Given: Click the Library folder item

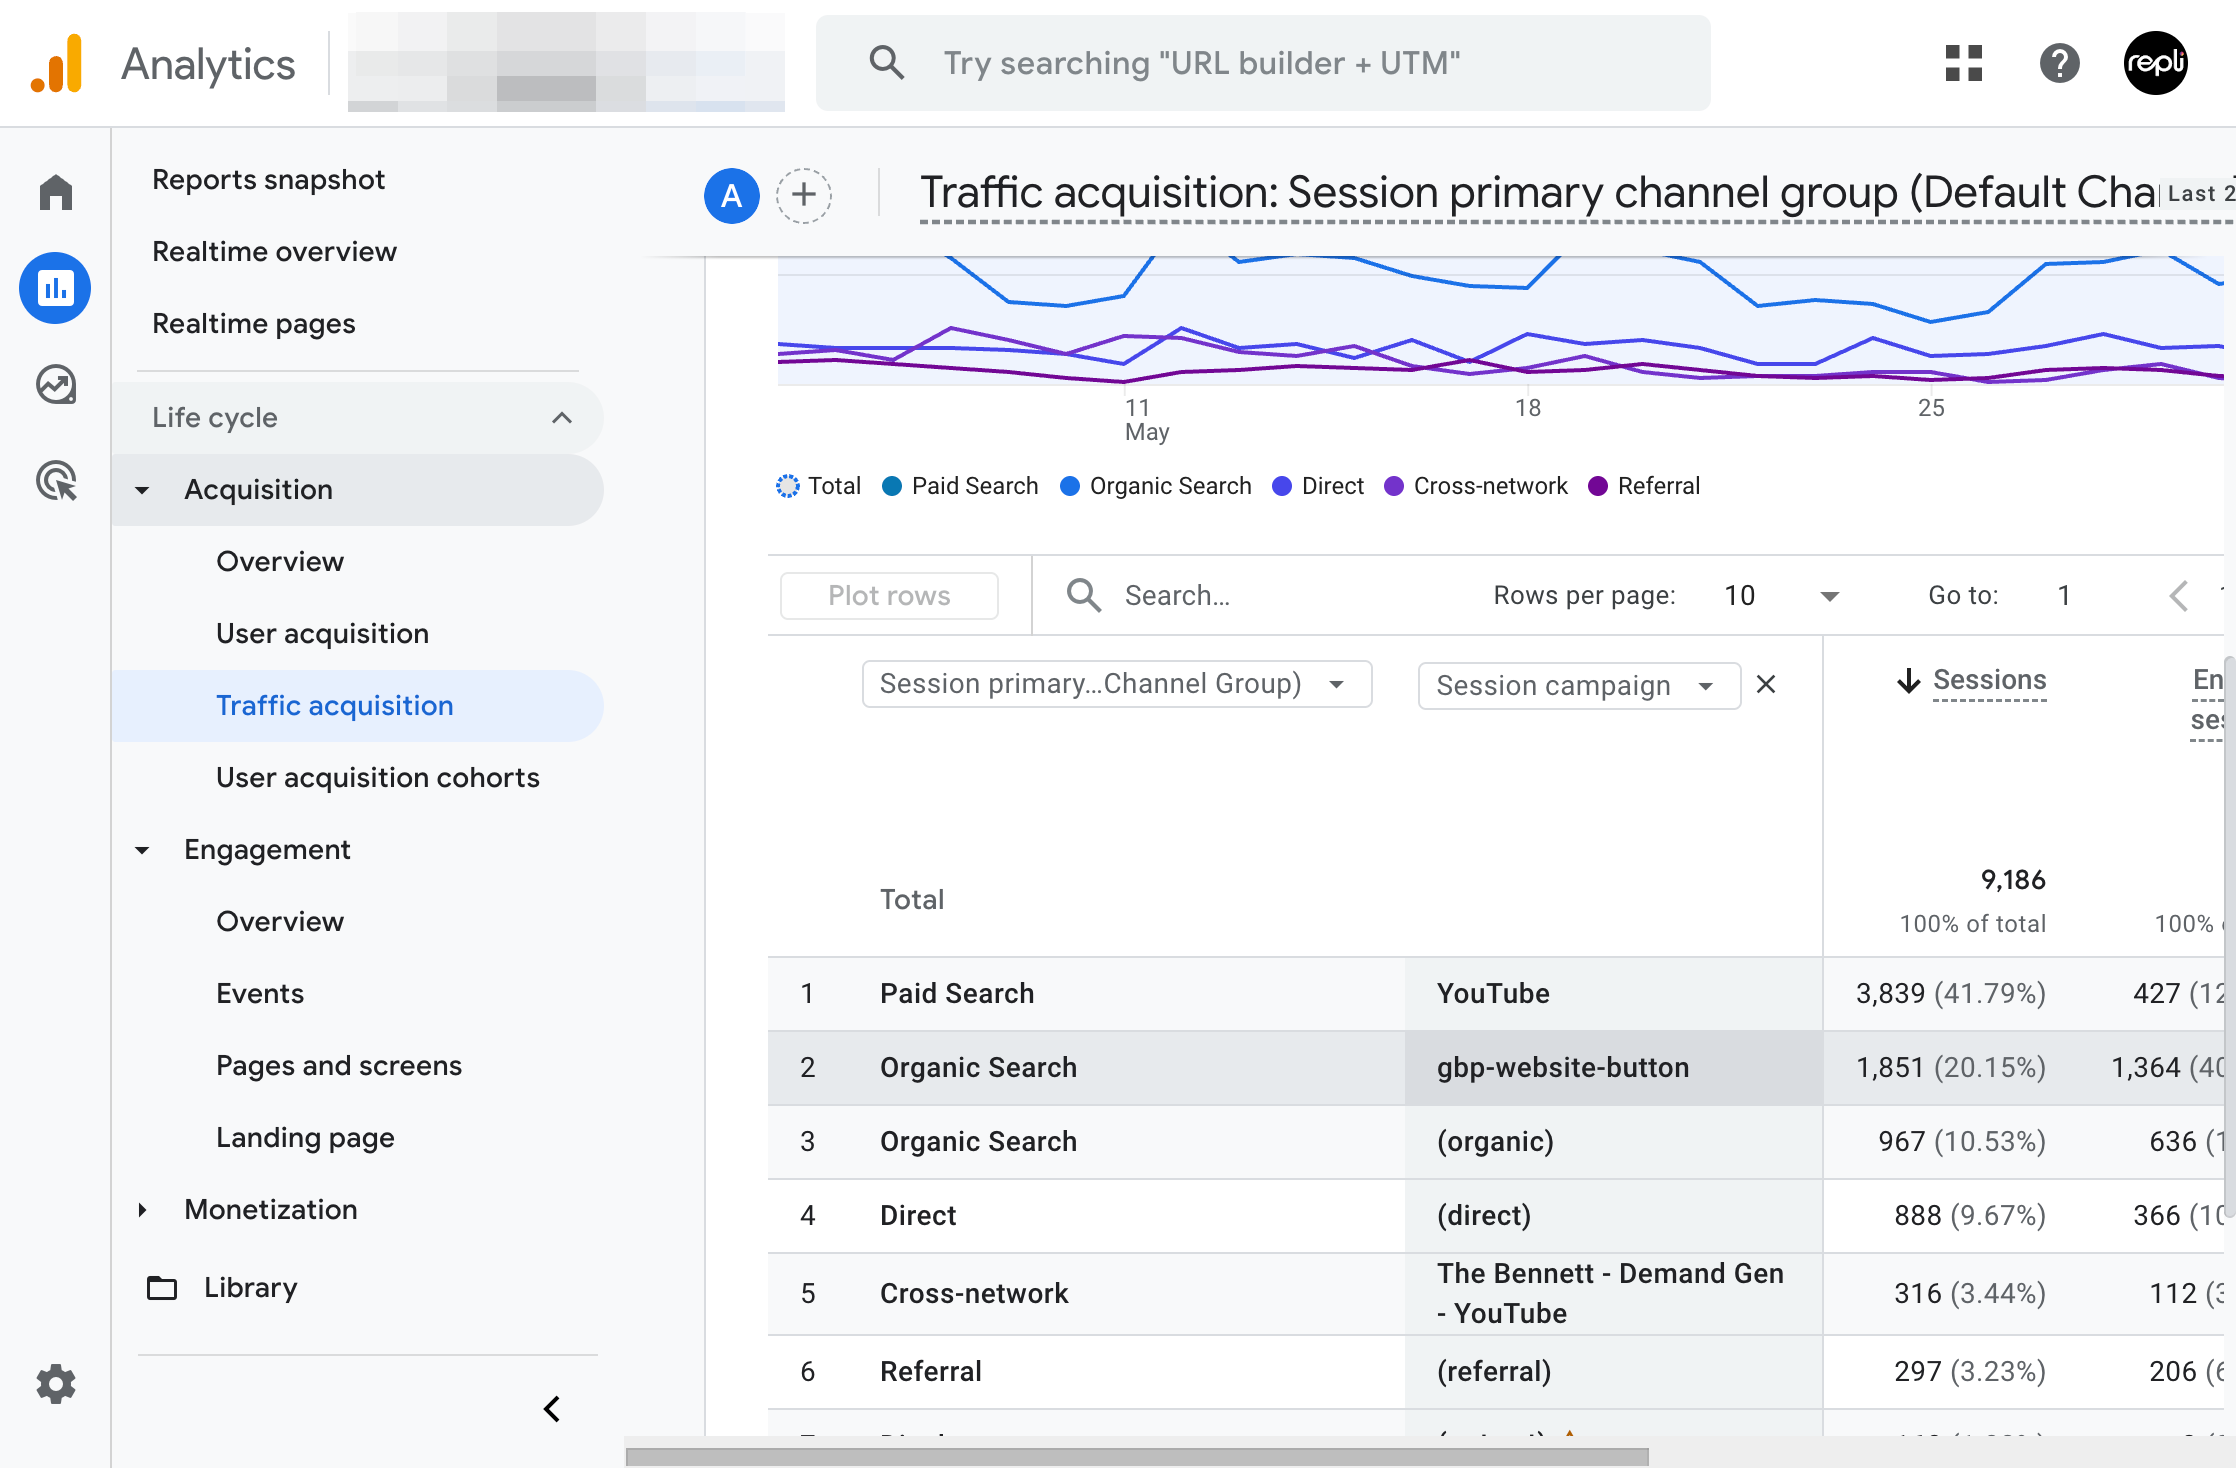Looking at the screenshot, I should [x=223, y=1287].
